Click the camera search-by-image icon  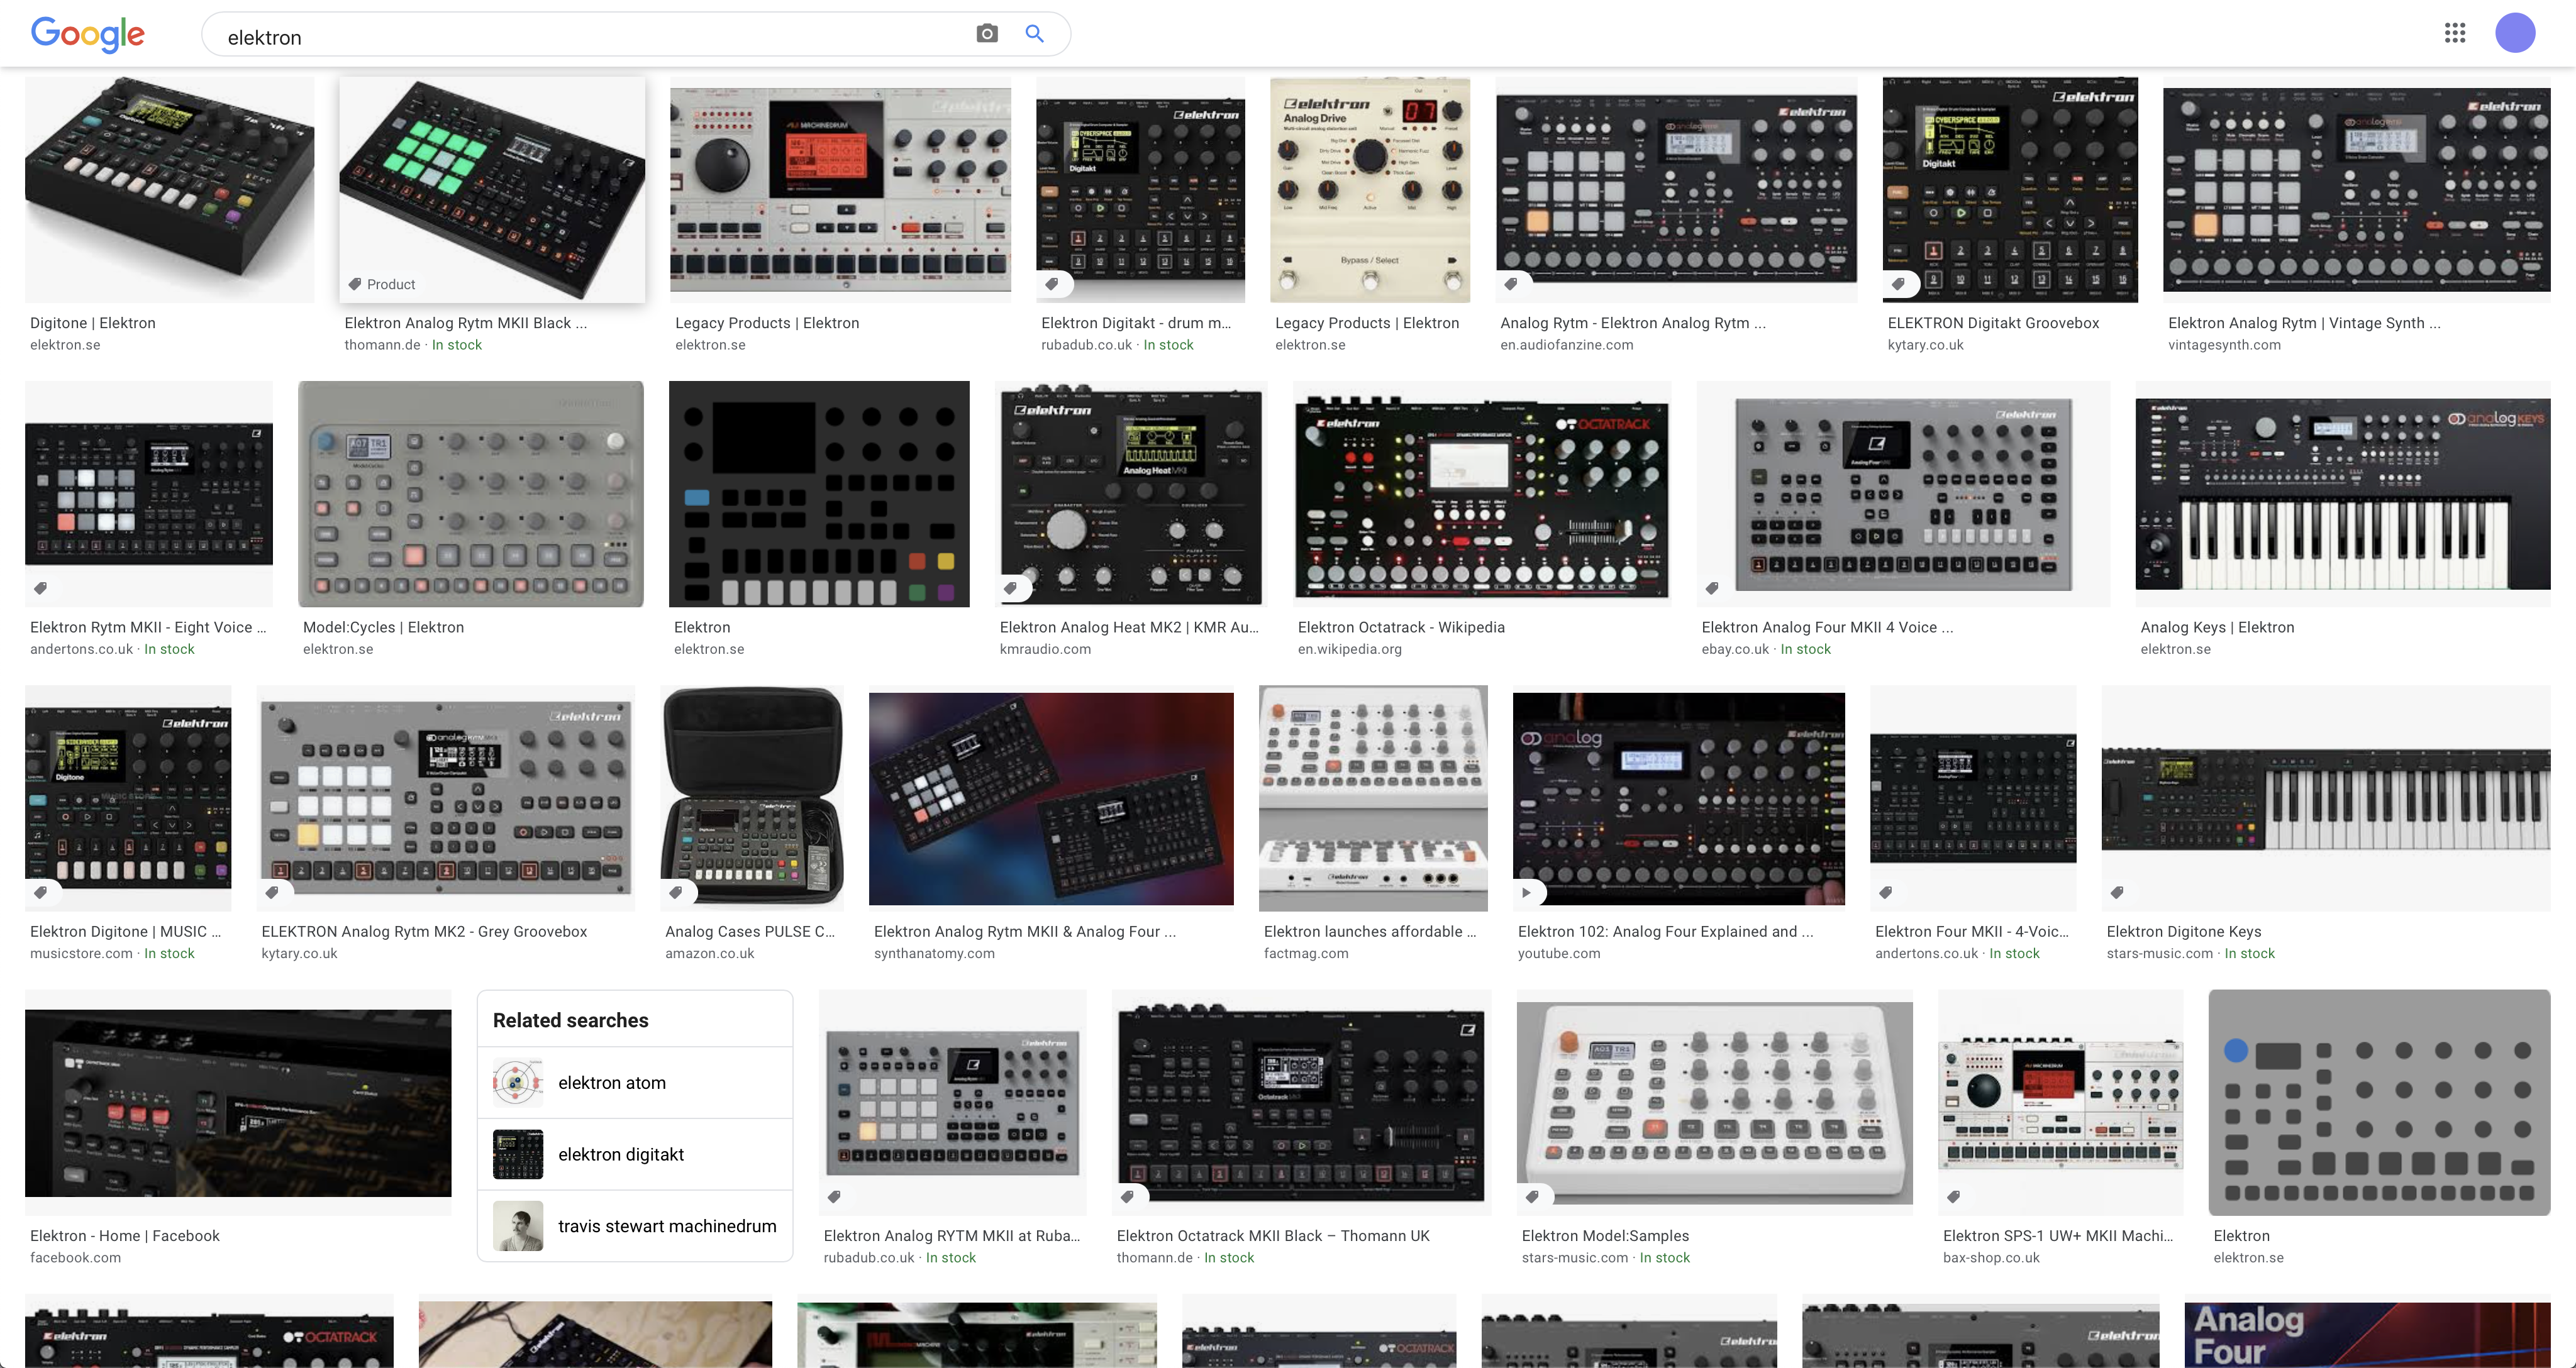tap(986, 34)
